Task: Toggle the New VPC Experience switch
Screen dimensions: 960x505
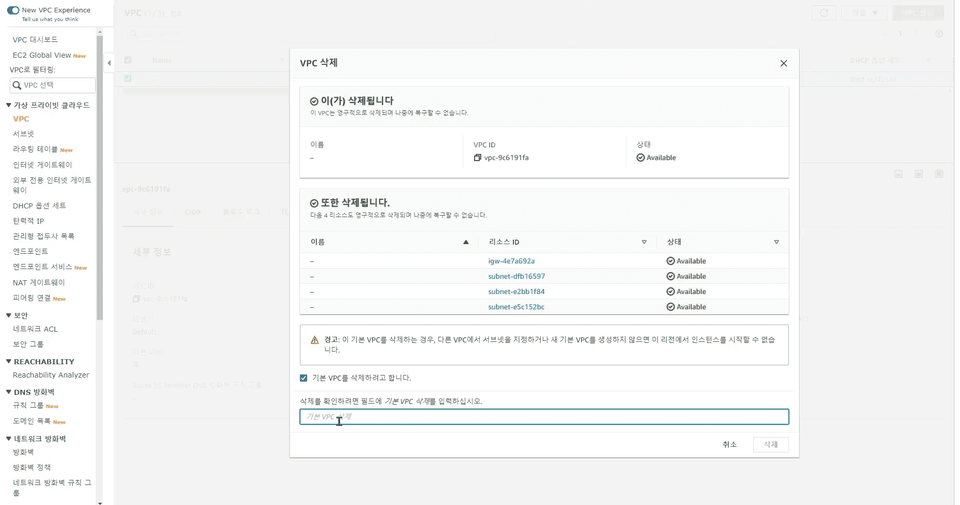Action: click(13, 10)
